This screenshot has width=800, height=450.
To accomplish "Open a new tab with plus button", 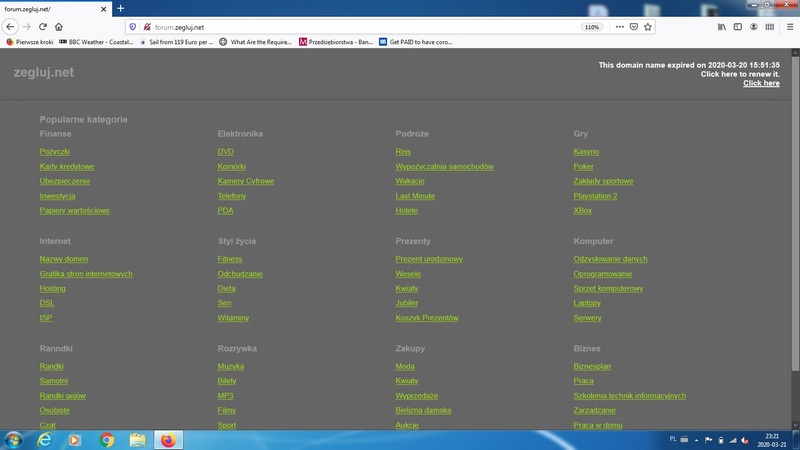I will pyautogui.click(x=121, y=8).
